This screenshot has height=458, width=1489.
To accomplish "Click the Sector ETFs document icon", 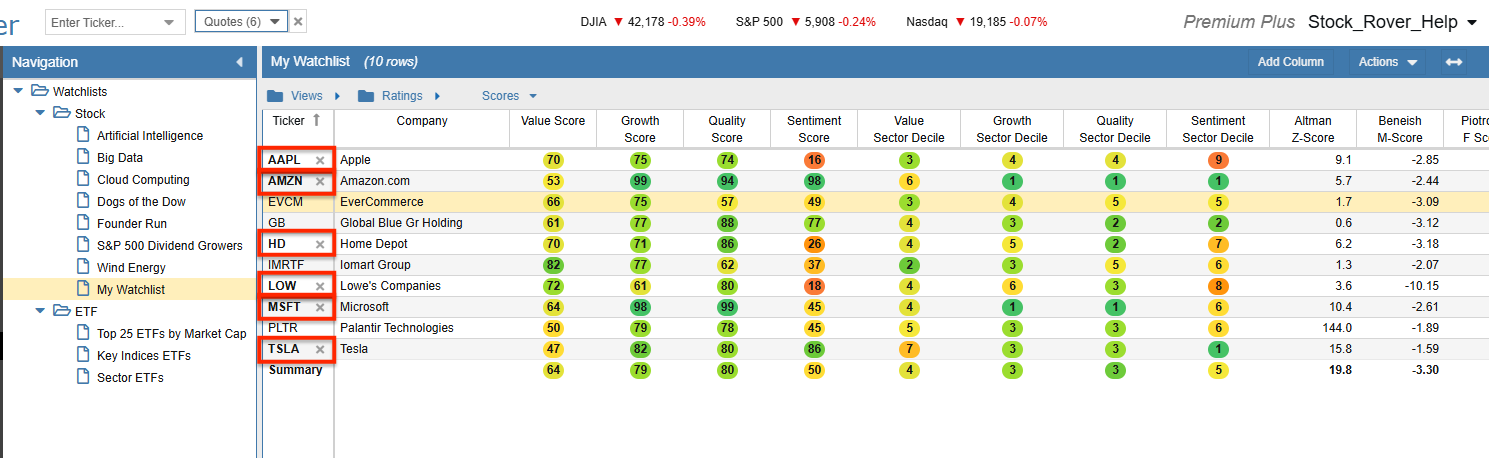I will click(x=84, y=377).
